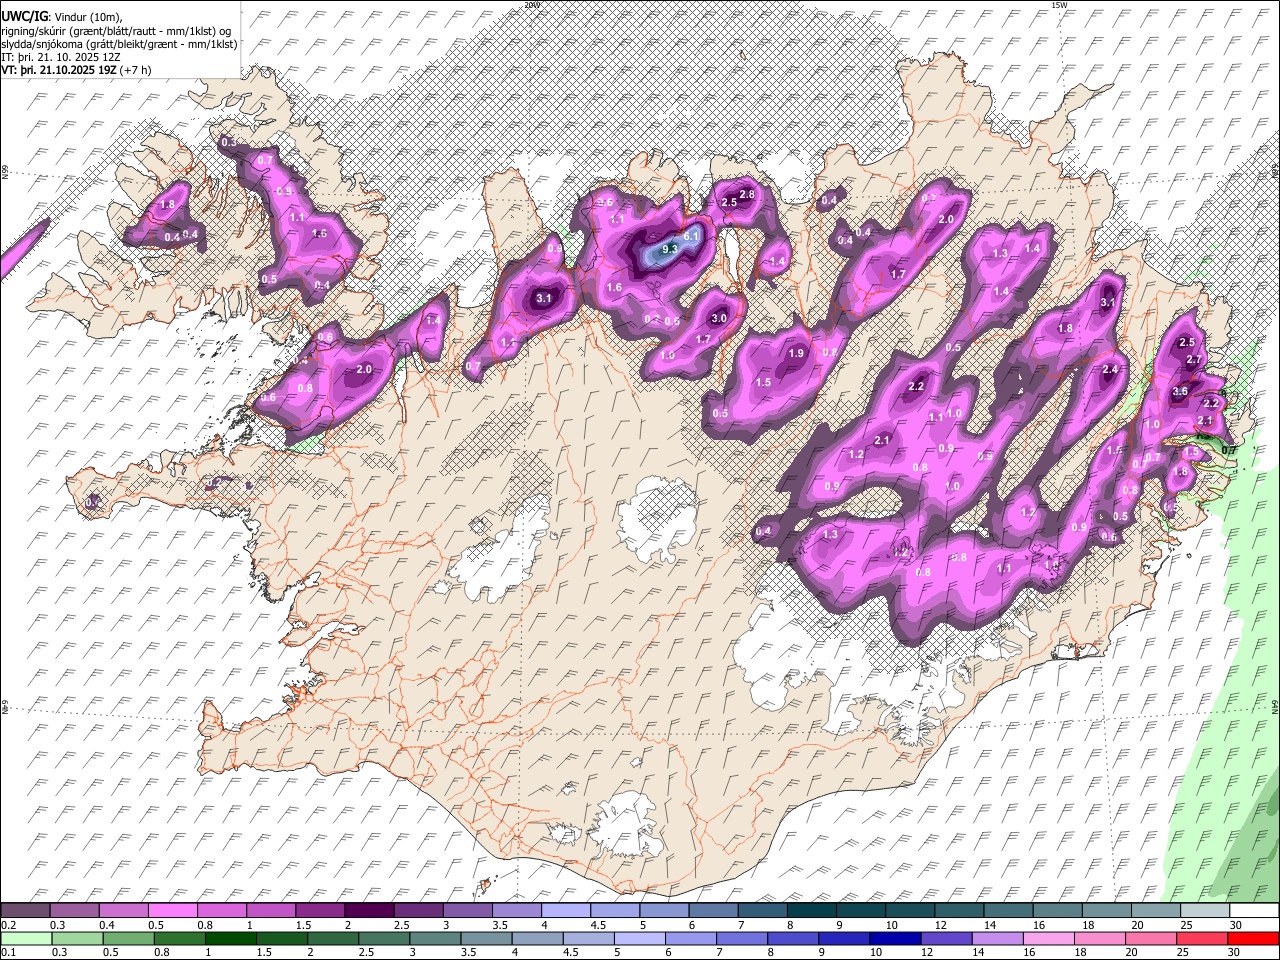The width and height of the screenshot is (1280, 960).
Task: Pick the lavender 4–4.5 swatch in the top legend row
Action: (x=567, y=911)
